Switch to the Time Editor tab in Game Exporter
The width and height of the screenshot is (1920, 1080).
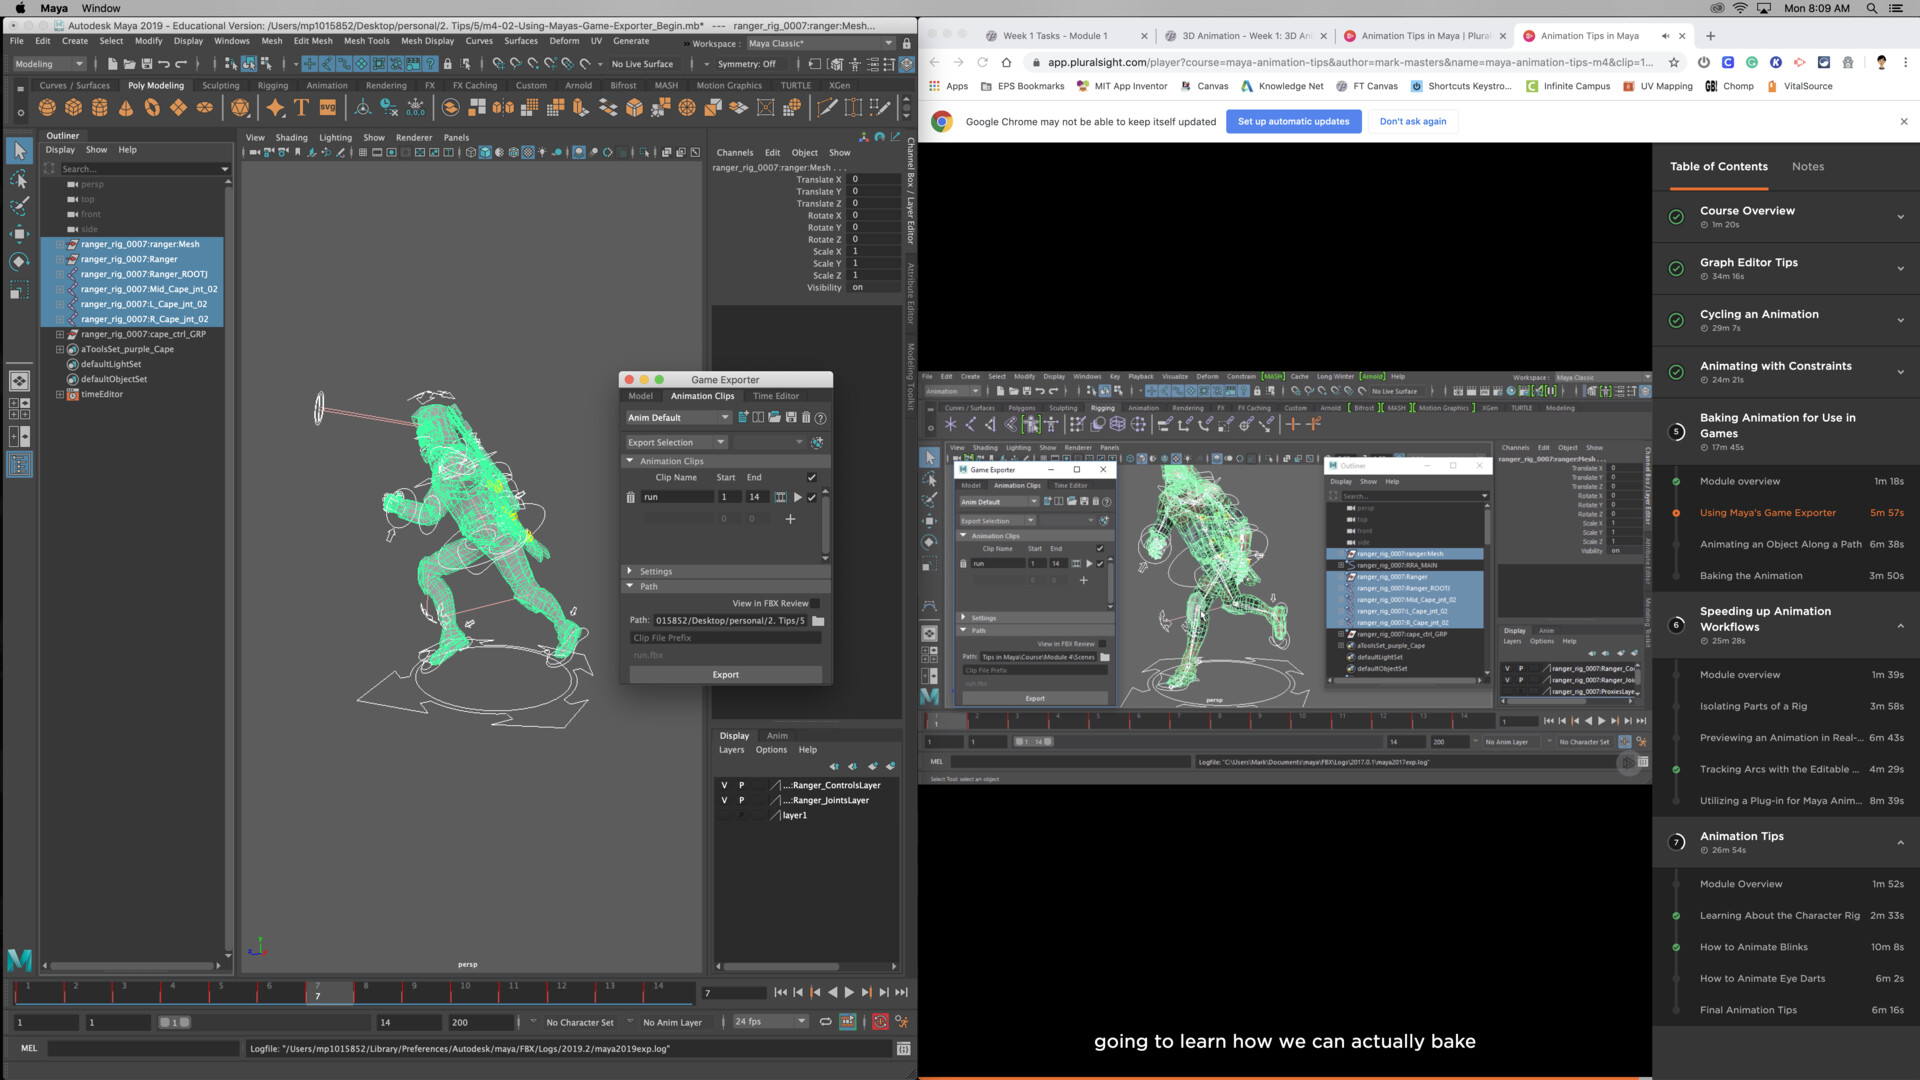tap(776, 396)
